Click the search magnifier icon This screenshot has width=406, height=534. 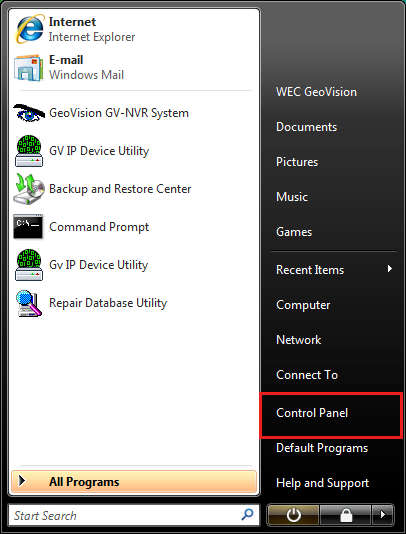(x=247, y=515)
